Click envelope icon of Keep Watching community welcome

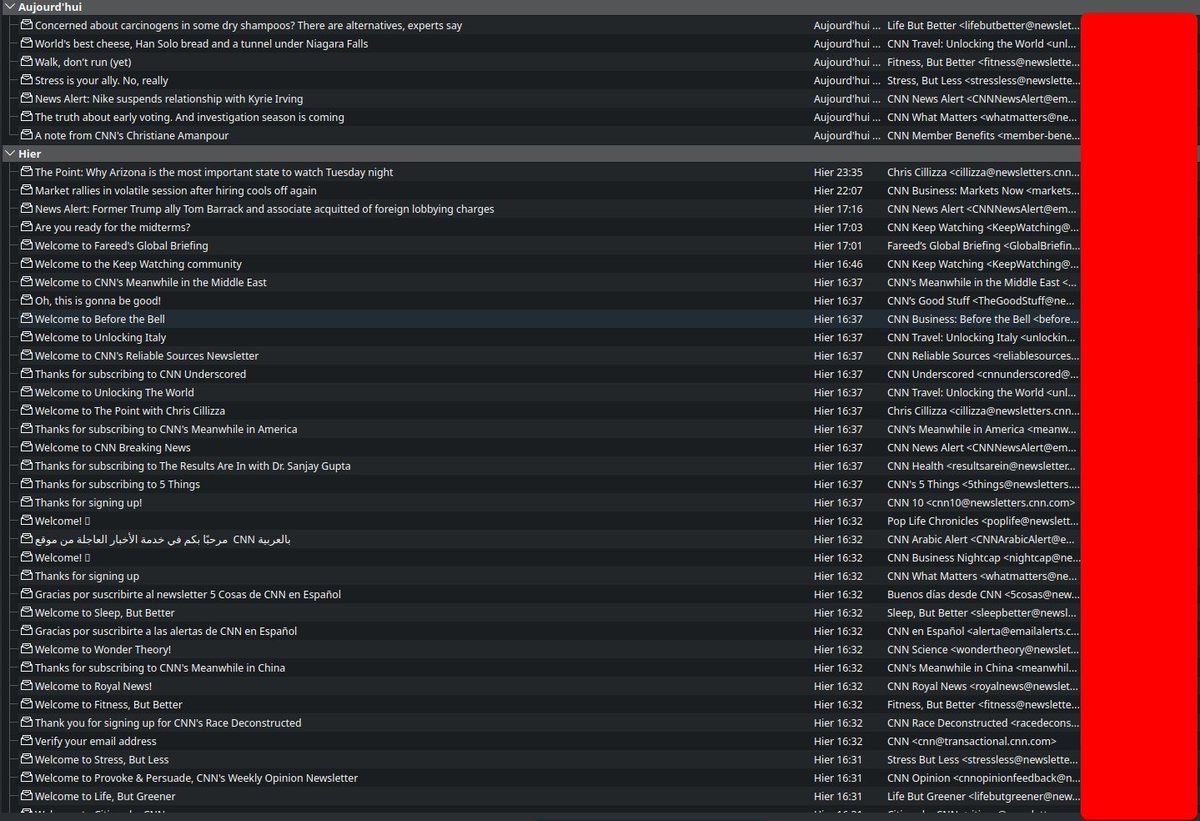pyautogui.click(x=27, y=264)
